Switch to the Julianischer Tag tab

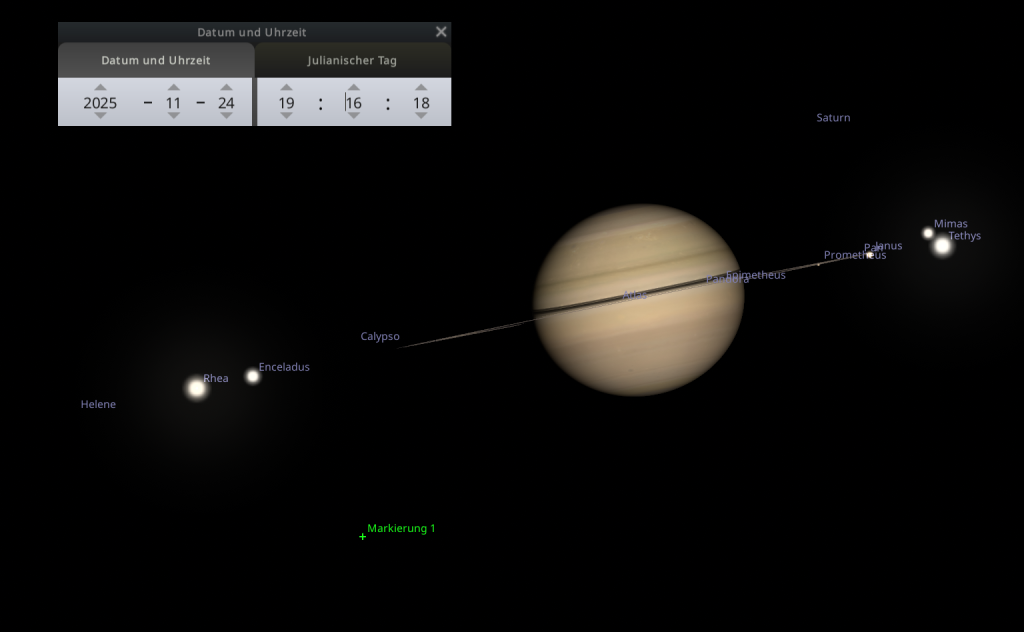(352, 60)
